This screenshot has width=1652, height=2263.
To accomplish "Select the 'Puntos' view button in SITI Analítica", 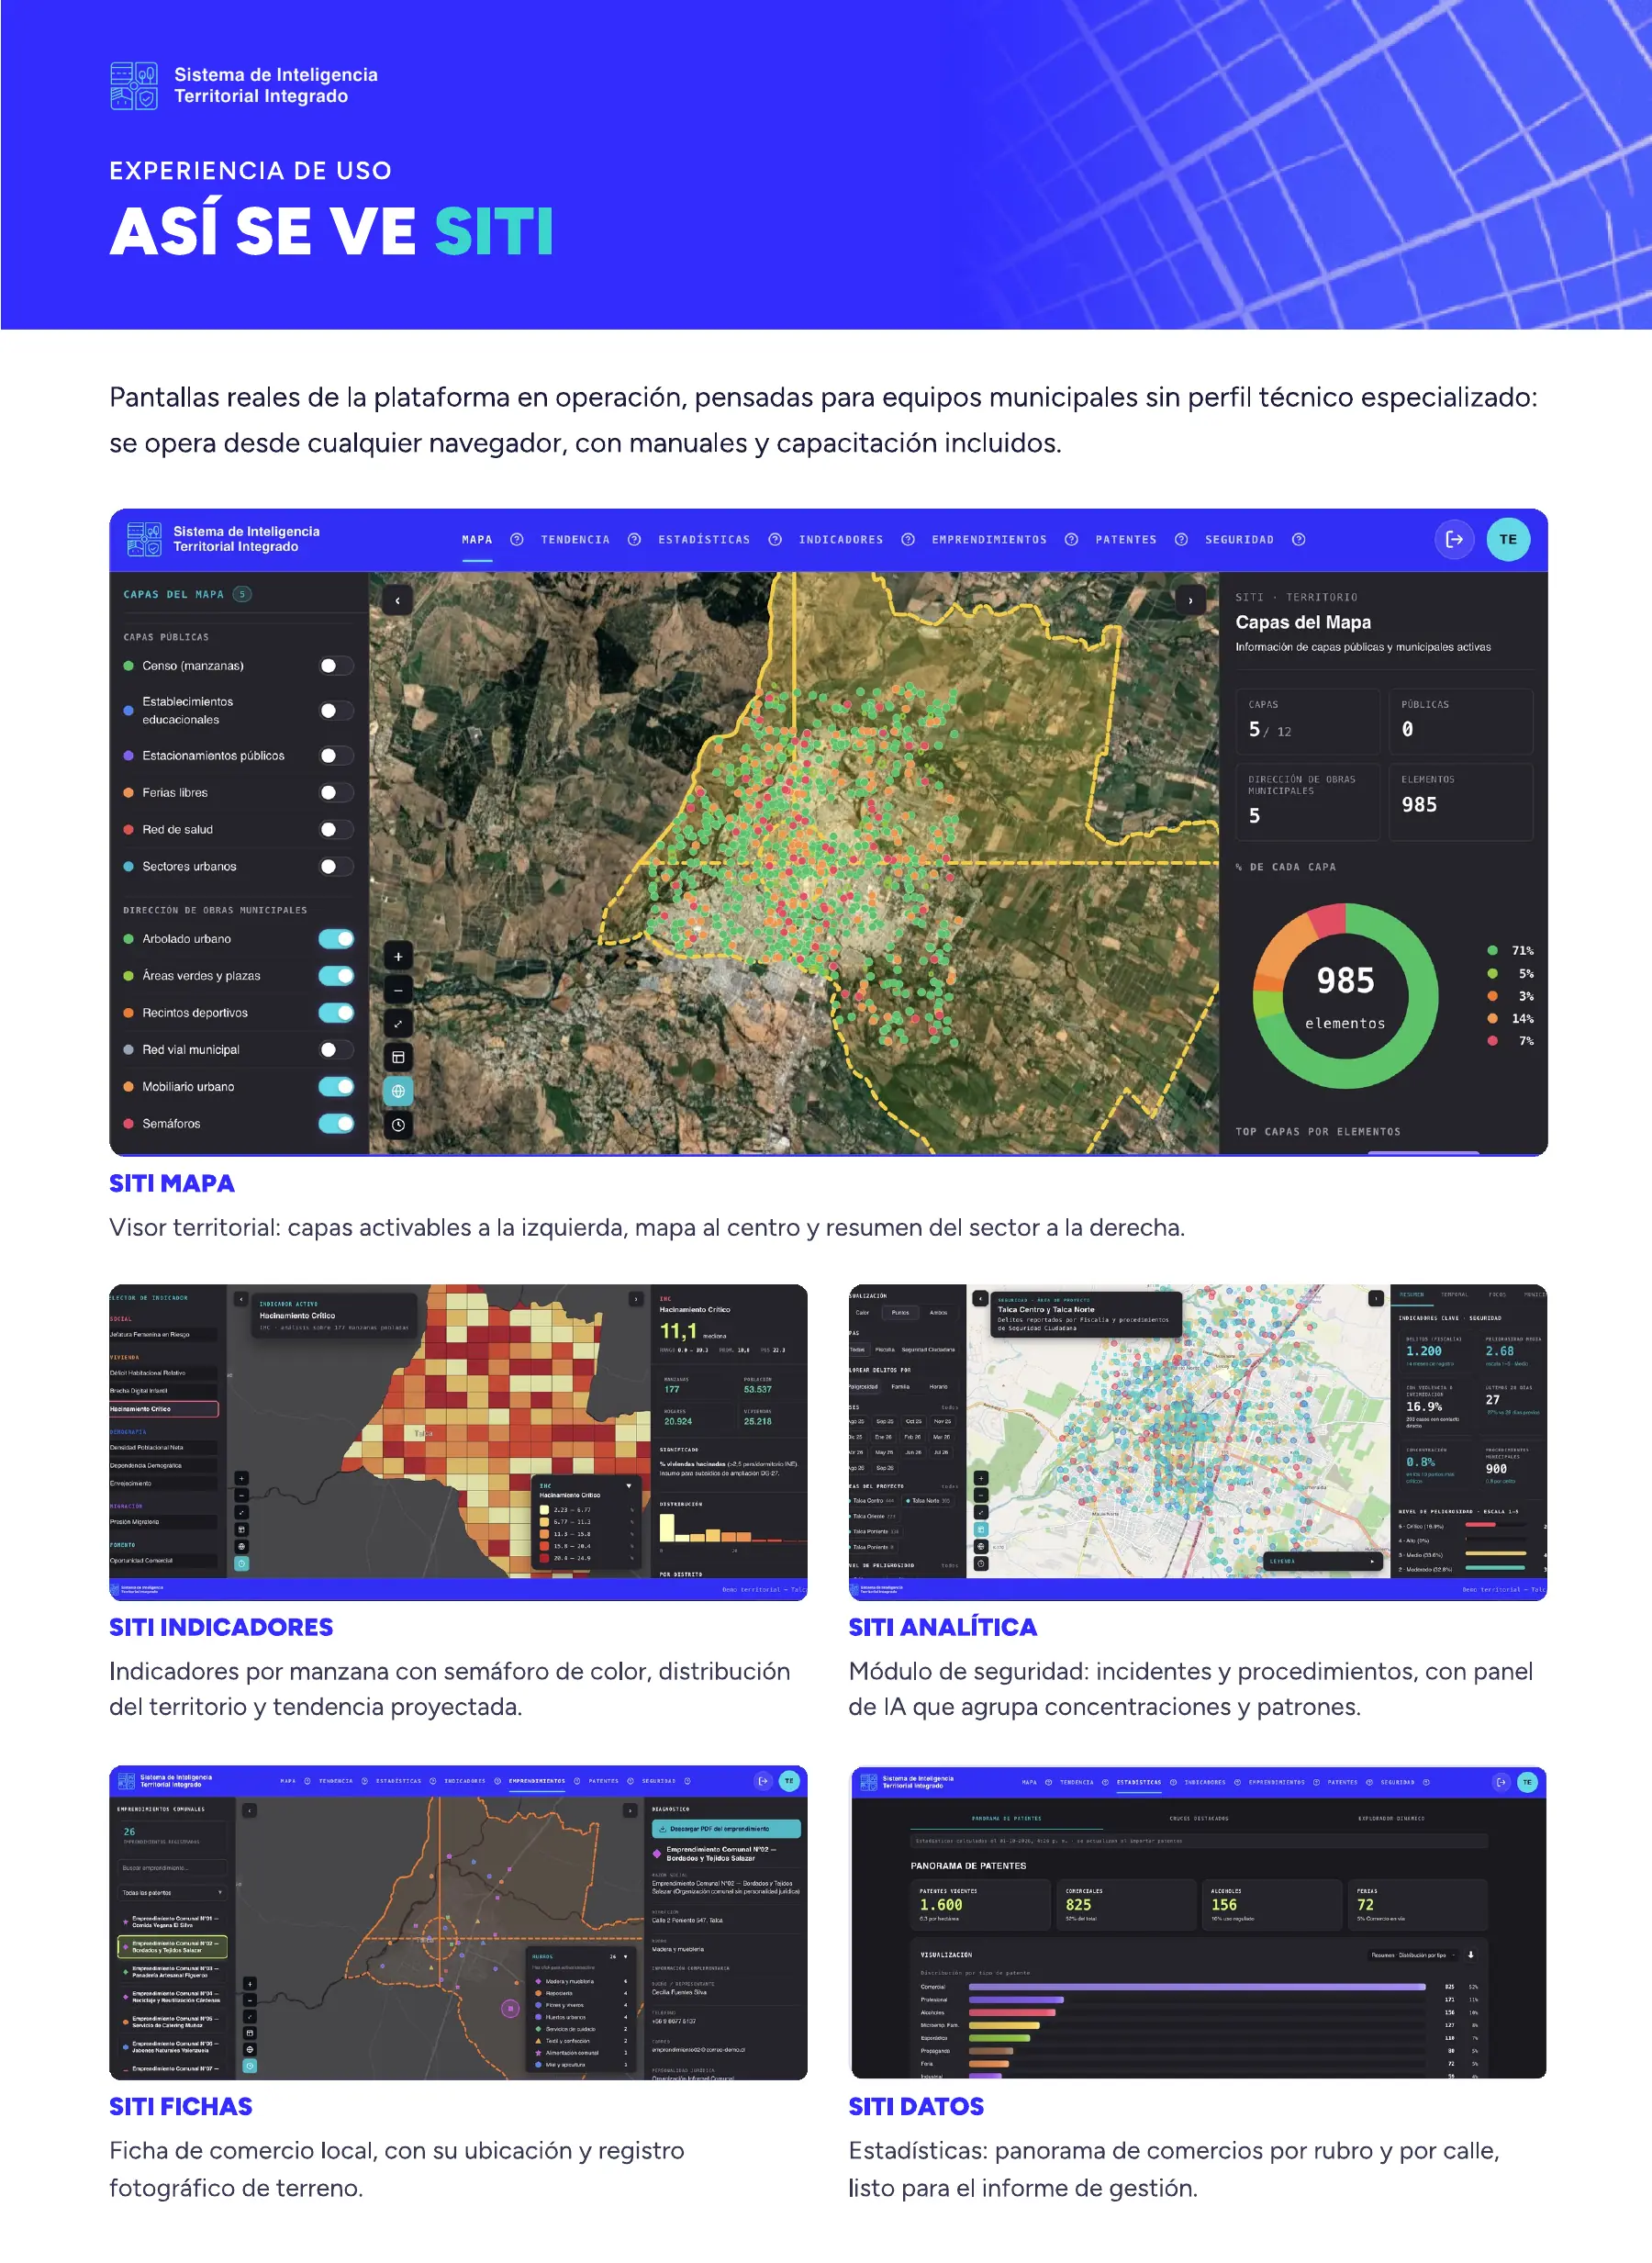I will tap(901, 1313).
